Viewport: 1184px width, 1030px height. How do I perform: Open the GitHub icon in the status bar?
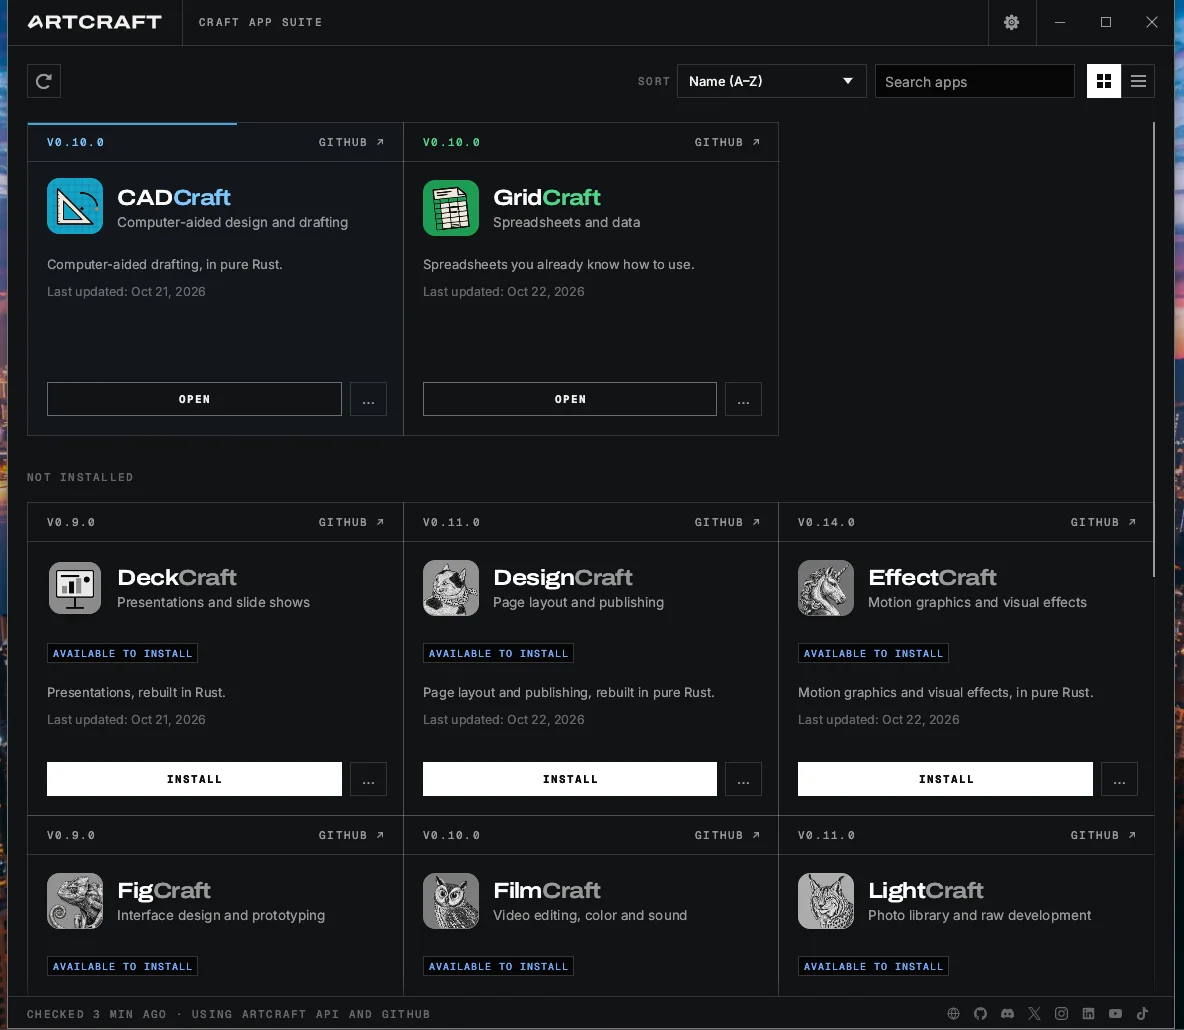pyautogui.click(x=980, y=1013)
